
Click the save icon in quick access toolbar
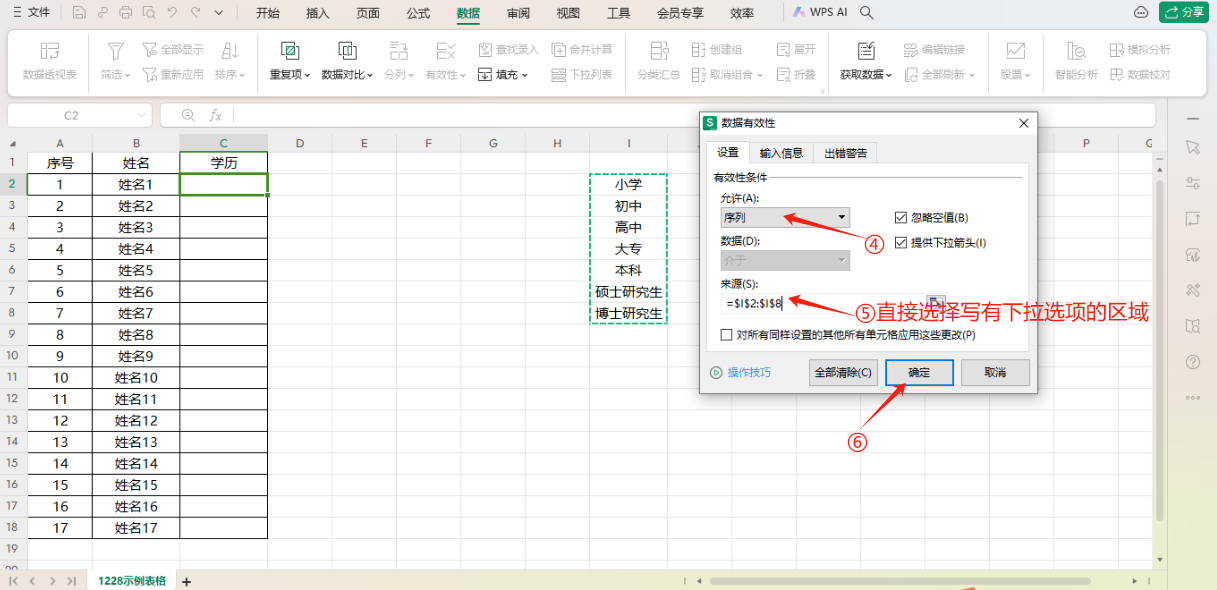coord(78,13)
